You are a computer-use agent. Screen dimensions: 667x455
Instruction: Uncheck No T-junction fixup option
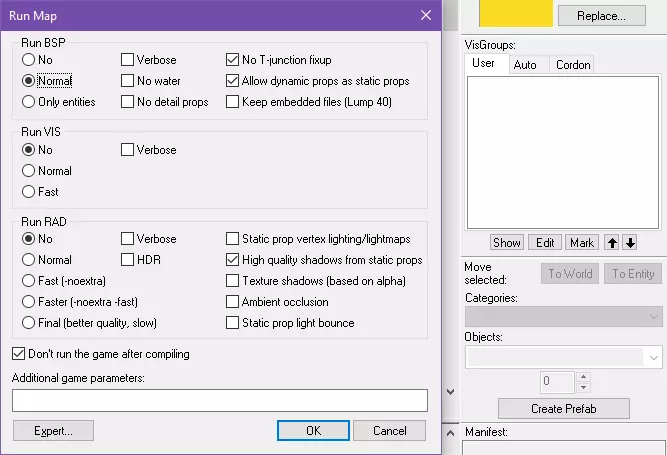click(234, 60)
